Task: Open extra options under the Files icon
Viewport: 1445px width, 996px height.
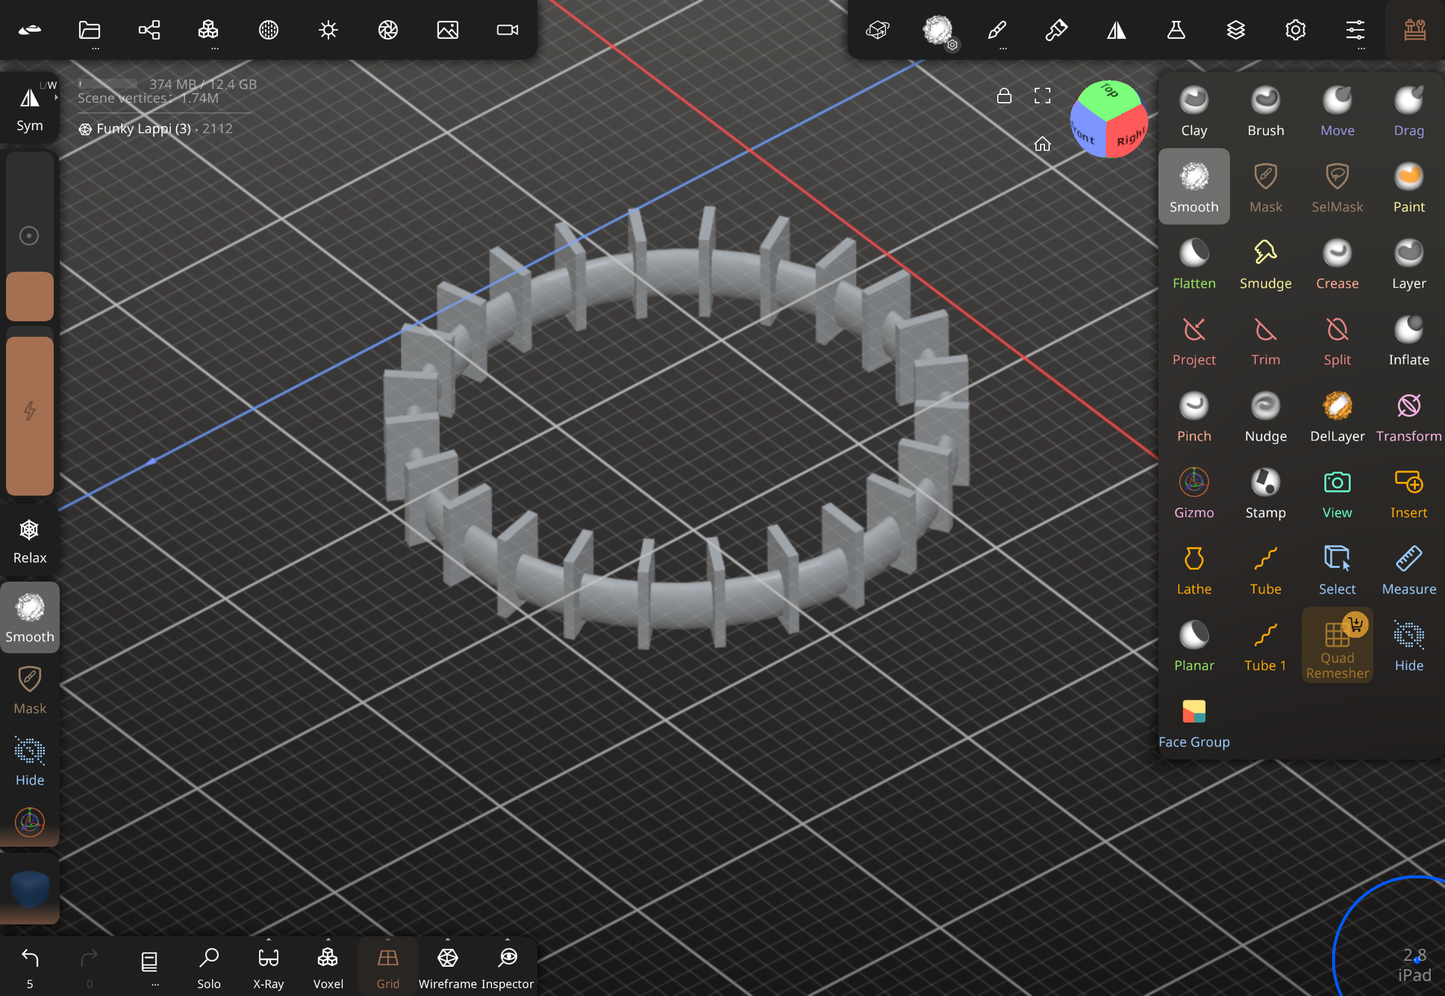Action: pyautogui.click(x=89, y=46)
